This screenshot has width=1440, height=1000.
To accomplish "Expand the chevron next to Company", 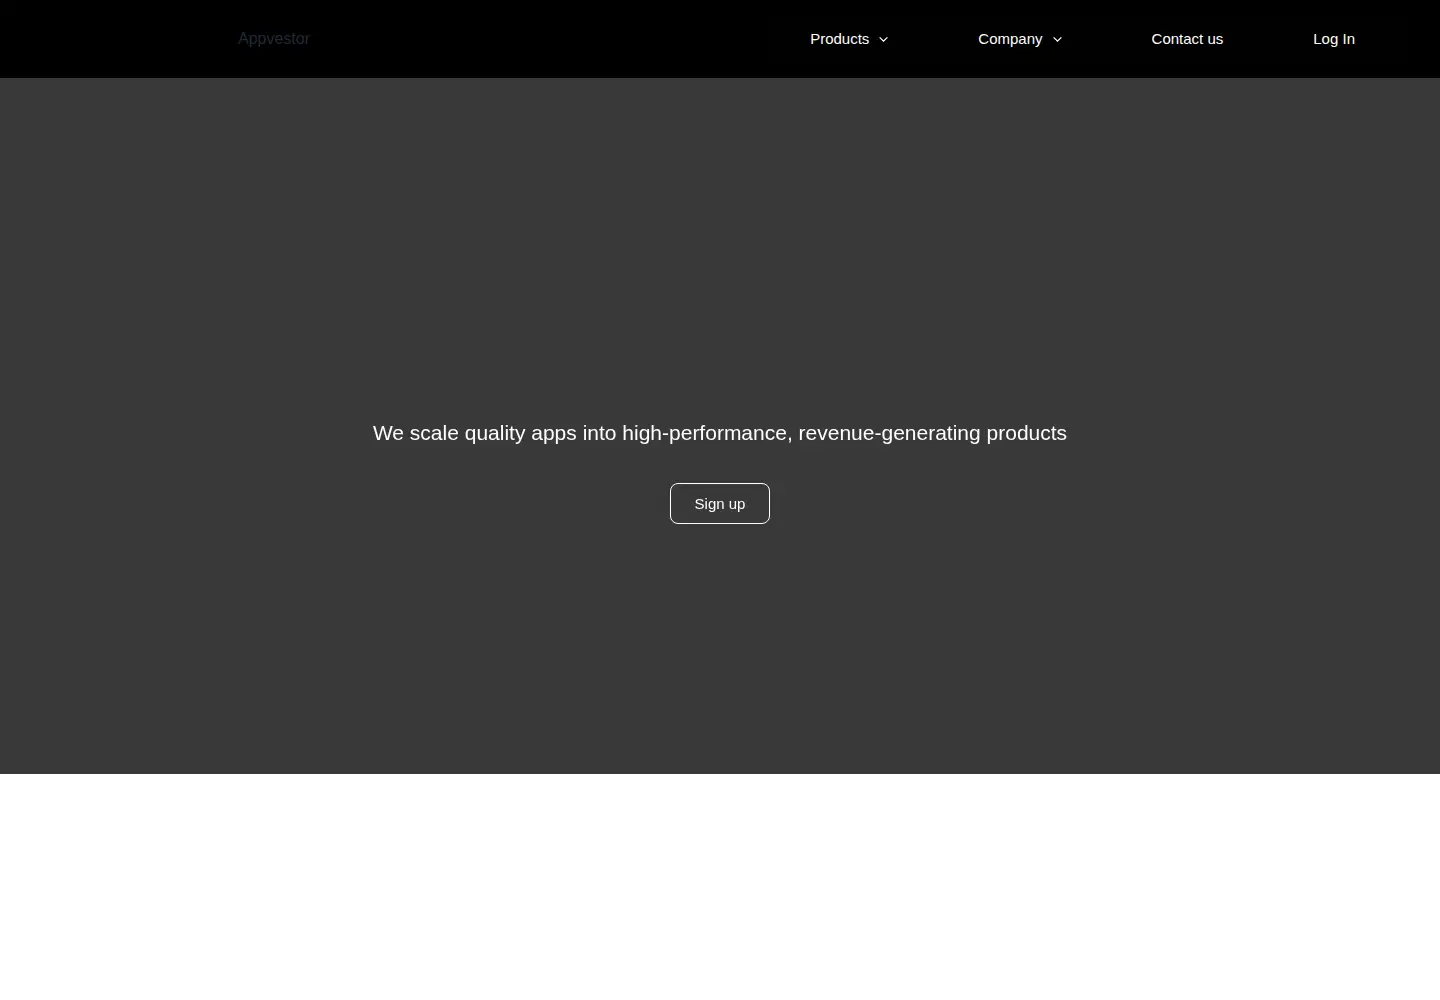I will [1057, 39].
